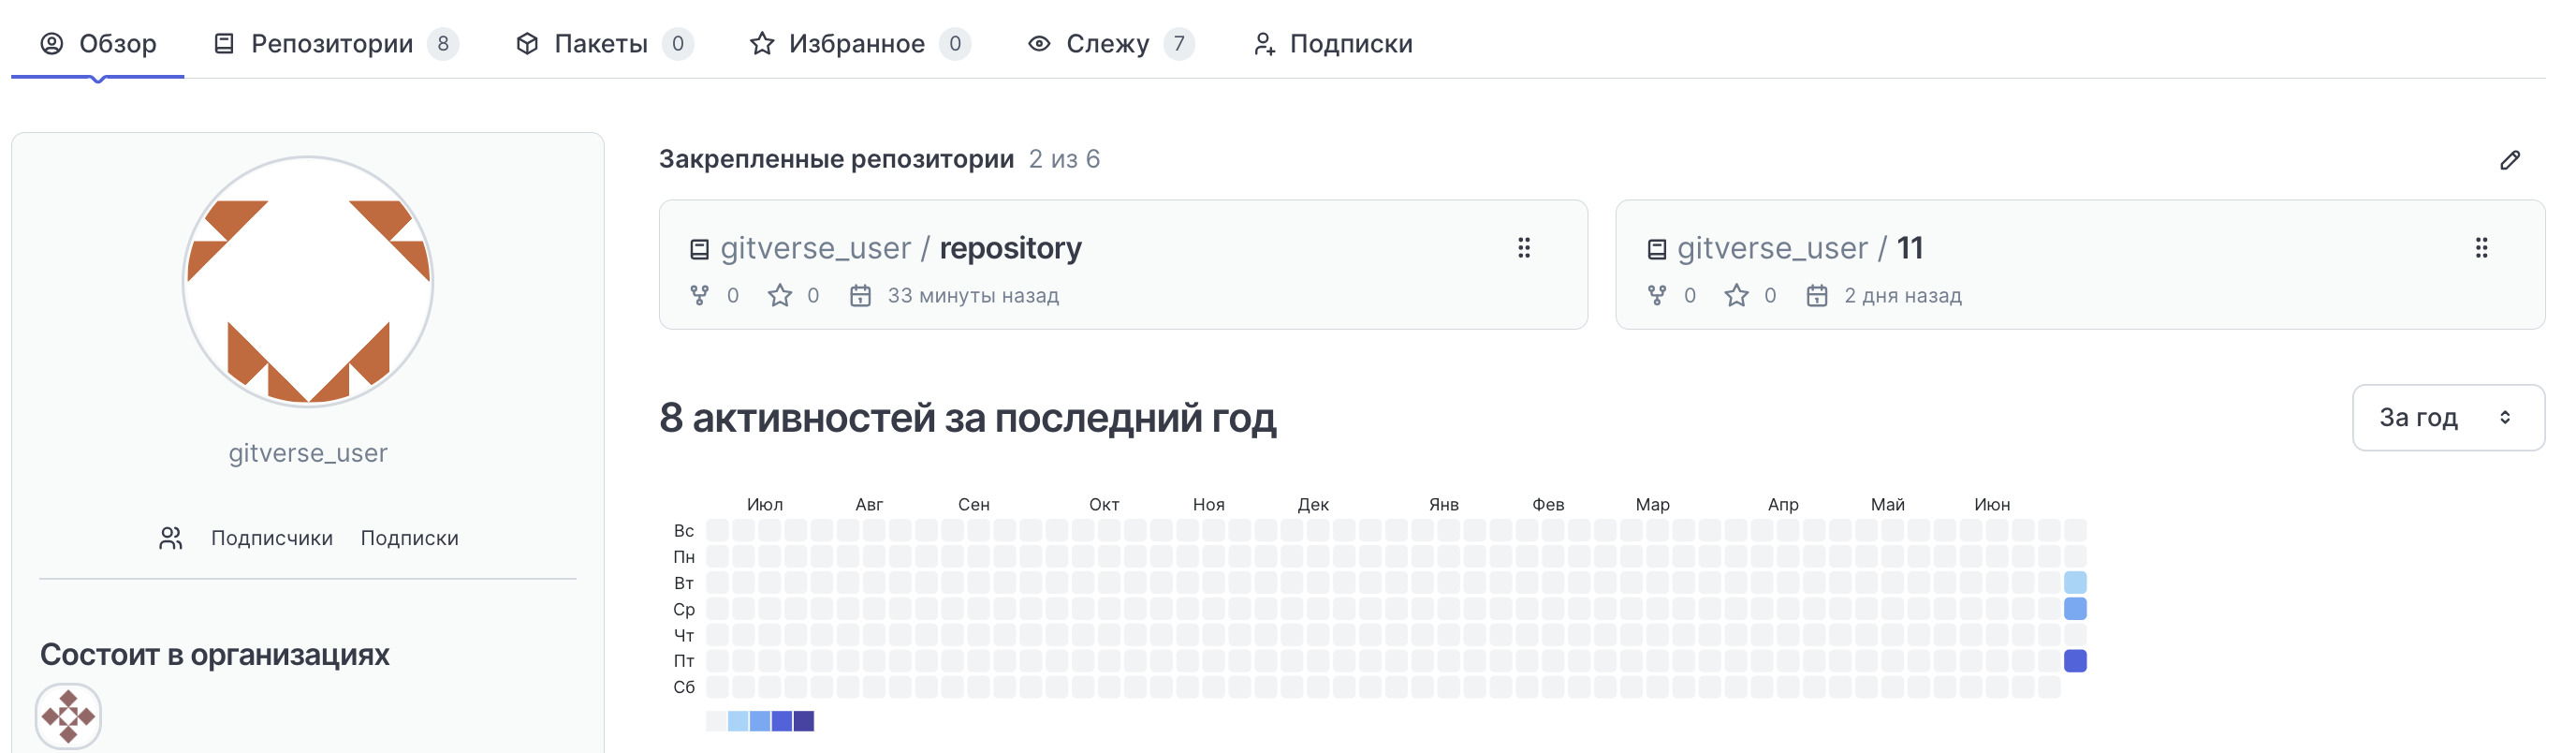Click the followers people icon
Viewport: 2576px width, 753px height.
coord(171,538)
